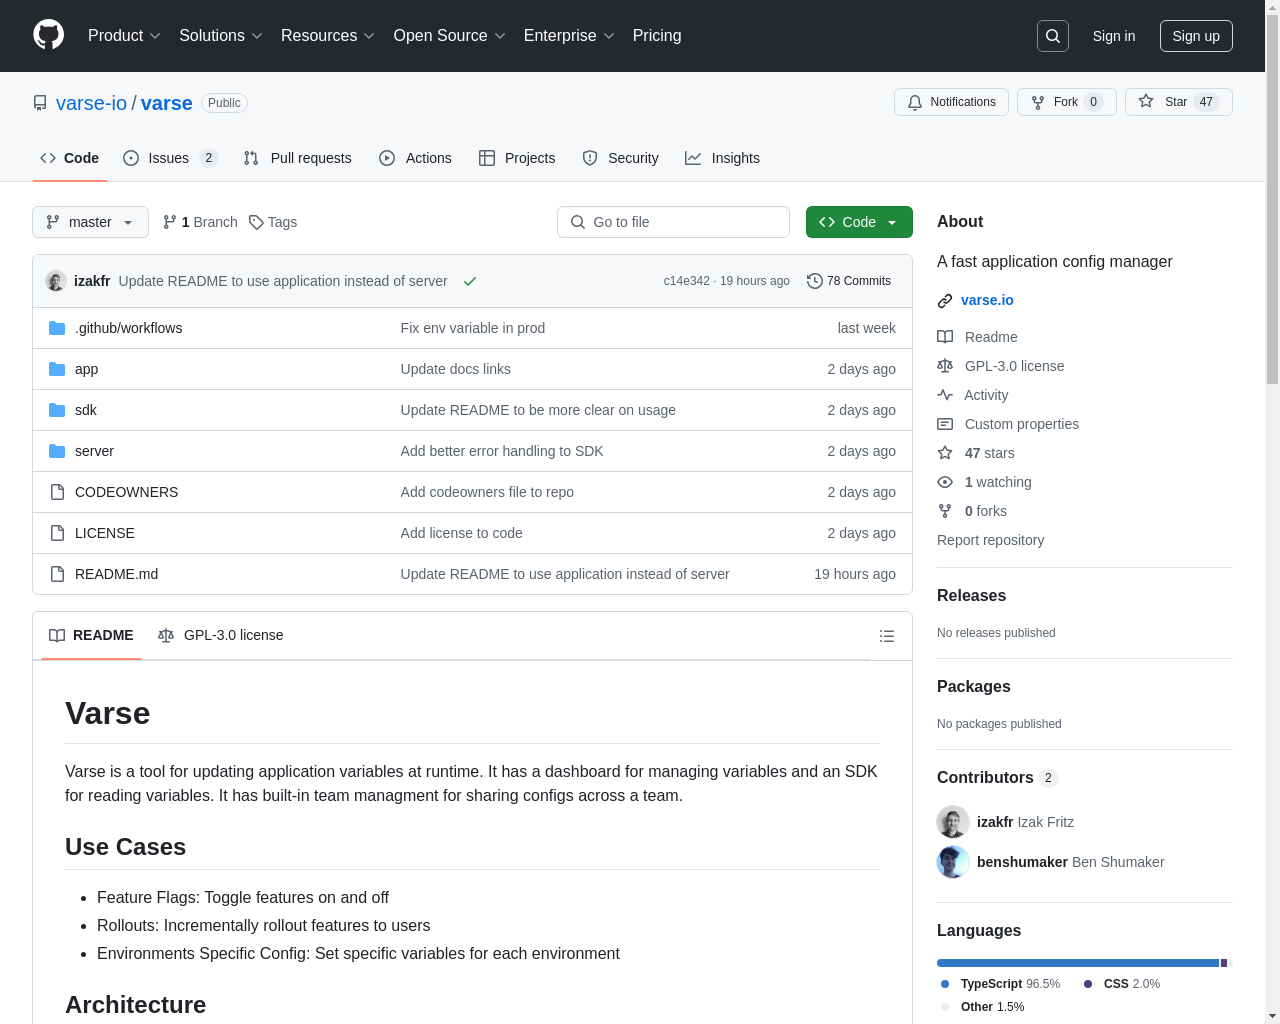Select the README tab in file viewer
This screenshot has width=1280, height=1024.
point(91,636)
